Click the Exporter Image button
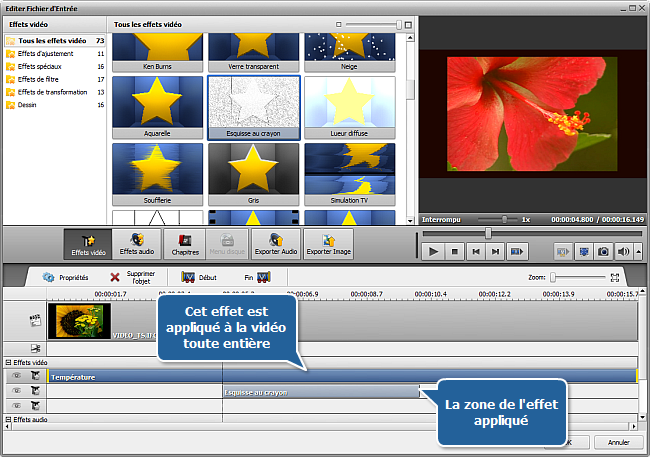The width and height of the screenshot is (650, 457). tap(327, 244)
